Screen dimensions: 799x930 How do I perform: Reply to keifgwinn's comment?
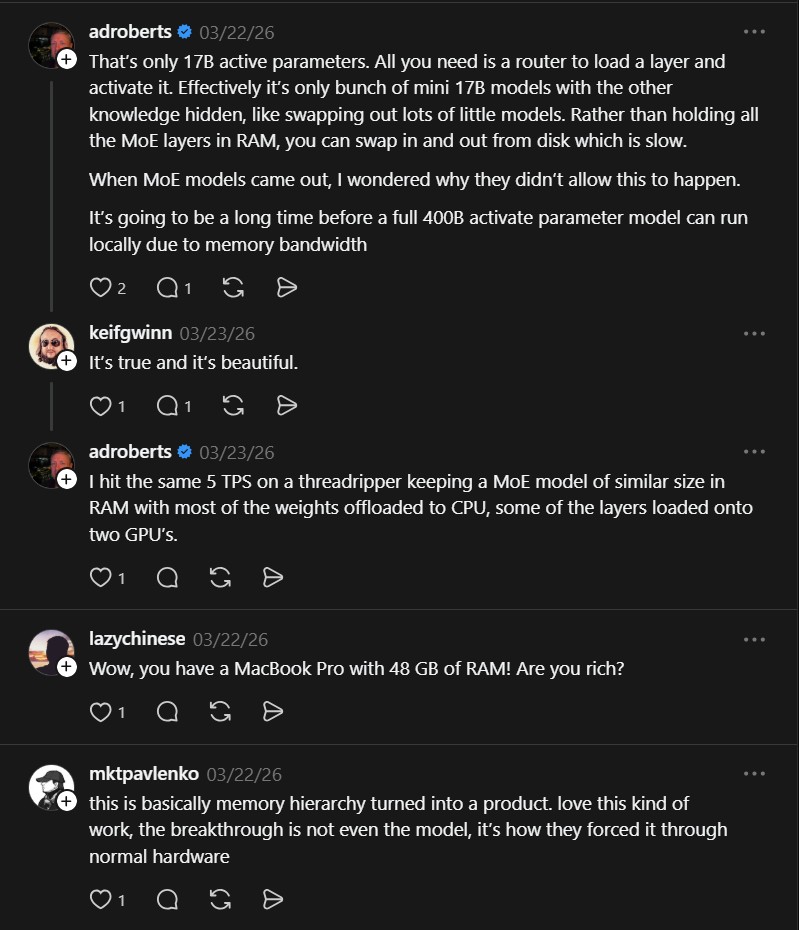[167, 406]
